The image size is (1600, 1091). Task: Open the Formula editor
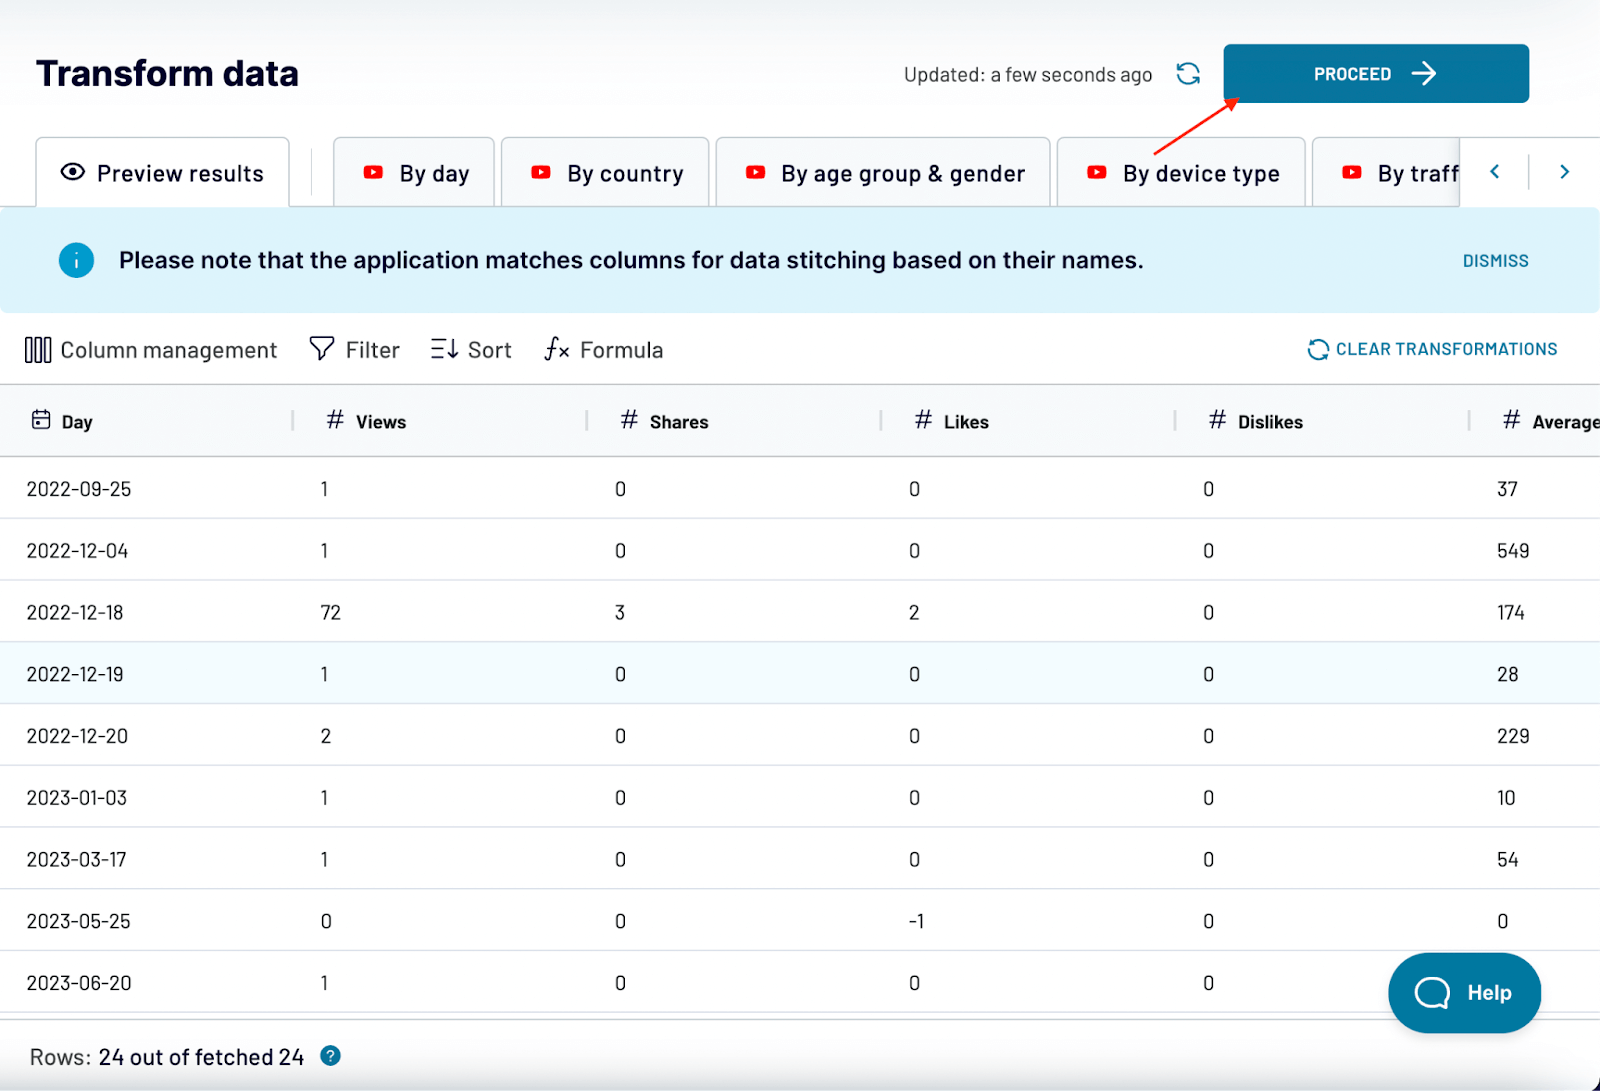(604, 350)
